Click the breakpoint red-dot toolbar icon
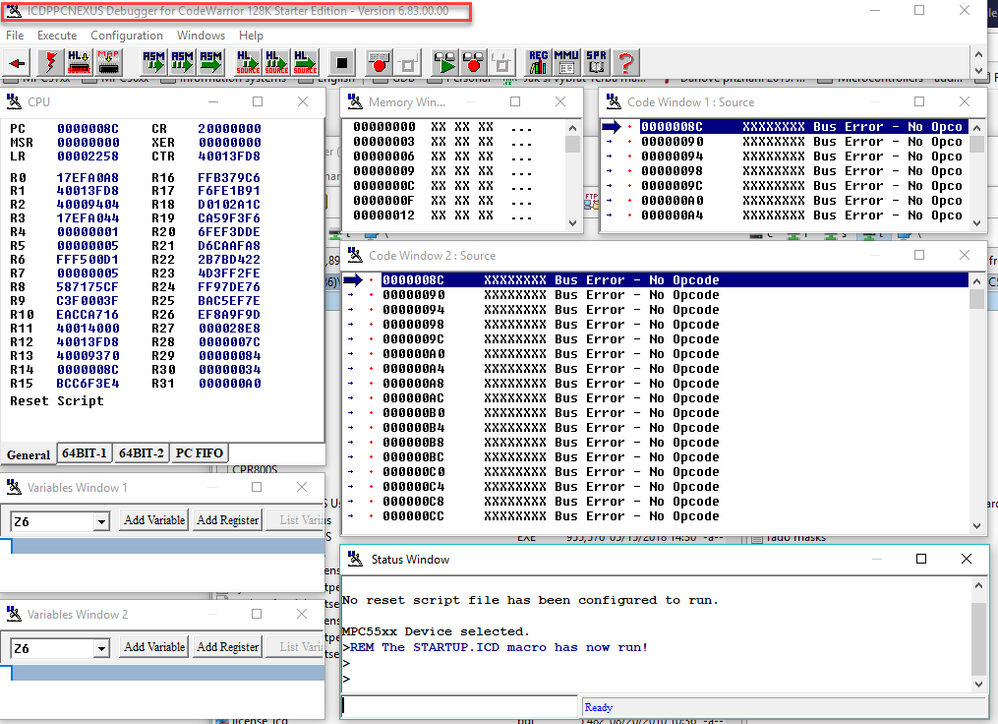Image resolution: width=998 pixels, height=724 pixels. [379, 63]
